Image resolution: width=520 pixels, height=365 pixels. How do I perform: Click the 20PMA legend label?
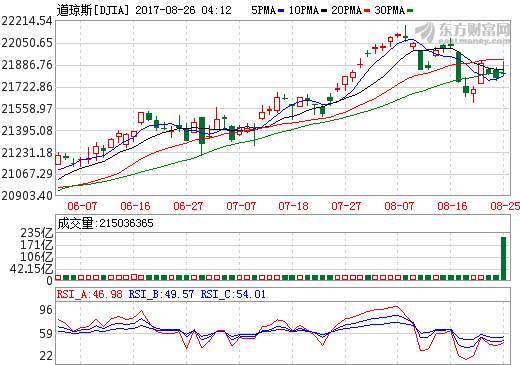pos(347,10)
